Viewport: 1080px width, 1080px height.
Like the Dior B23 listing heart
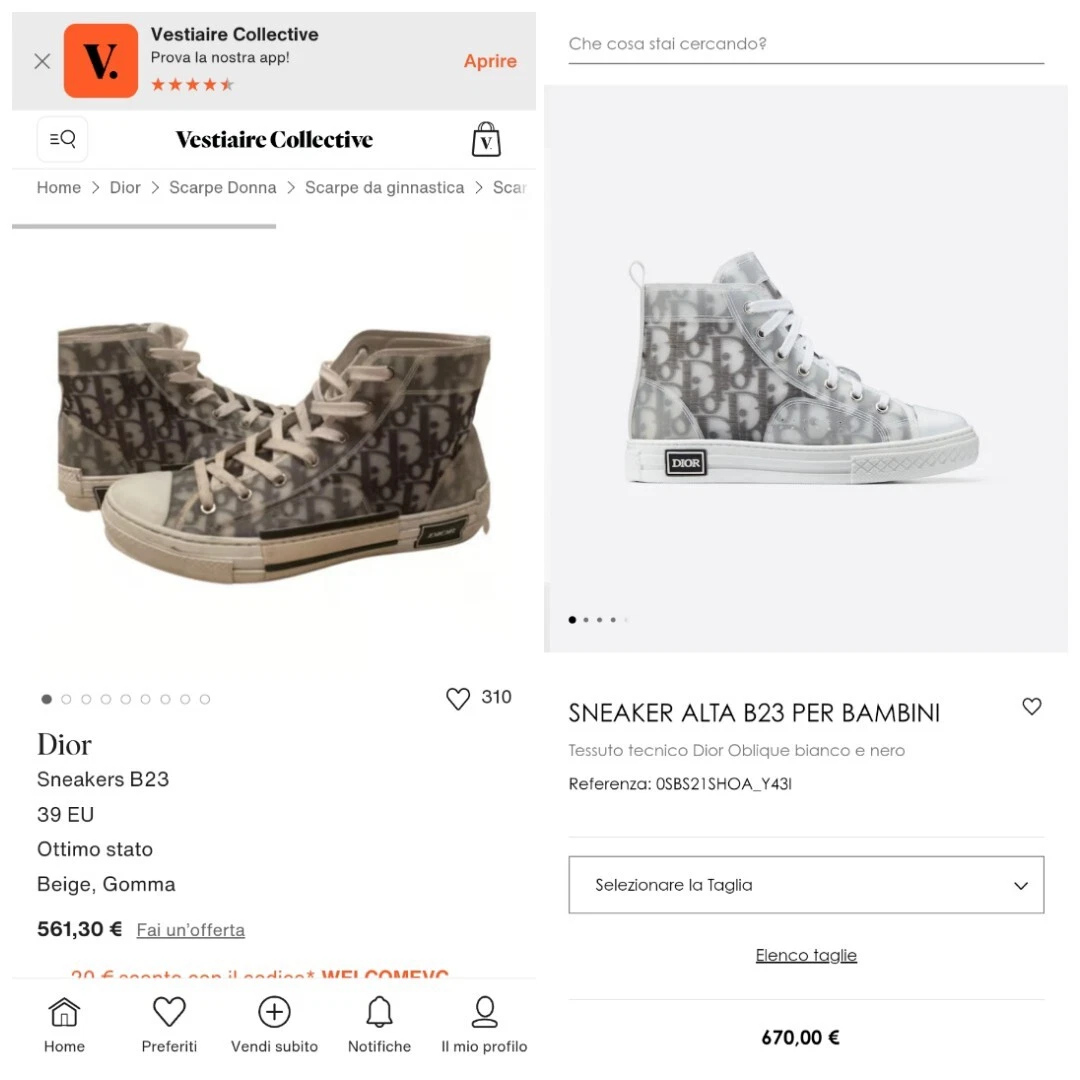(x=457, y=698)
